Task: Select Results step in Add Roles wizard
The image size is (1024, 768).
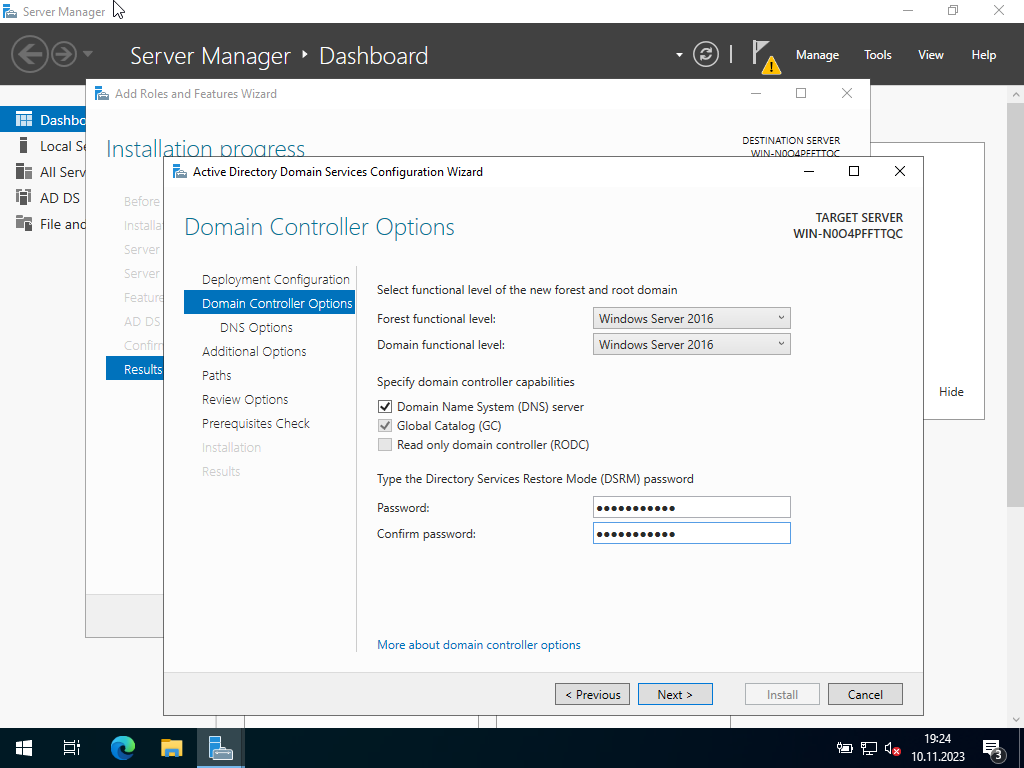Action: click(135, 369)
